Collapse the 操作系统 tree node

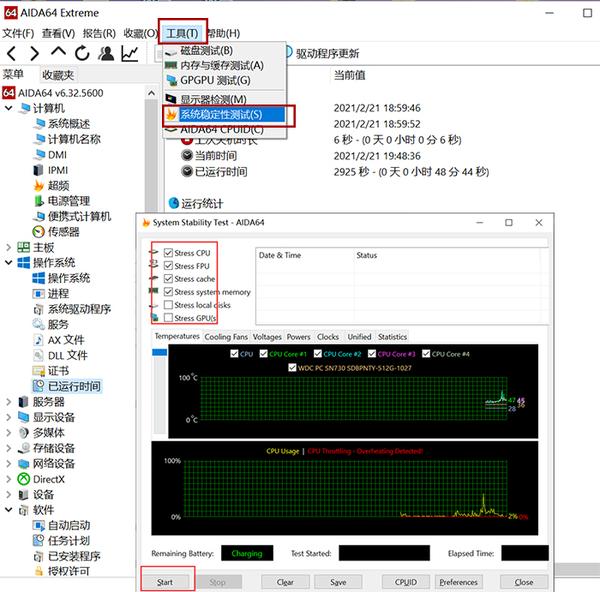[x=8, y=263]
